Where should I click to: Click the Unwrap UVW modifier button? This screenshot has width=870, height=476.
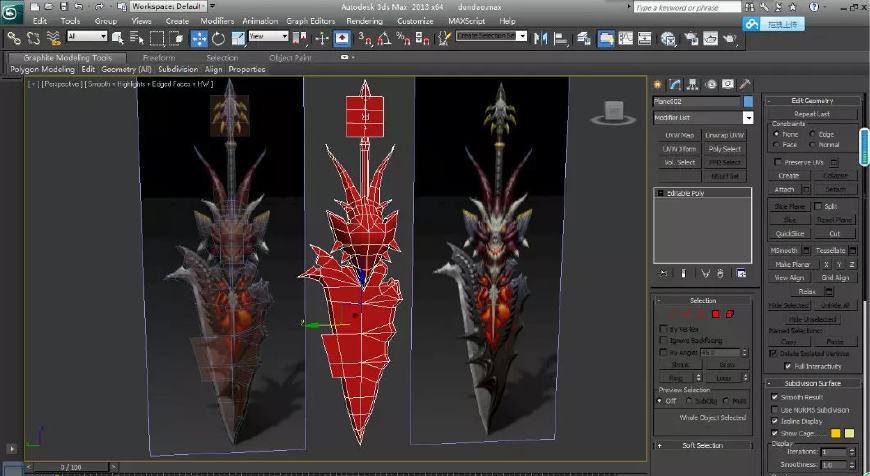[725, 135]
